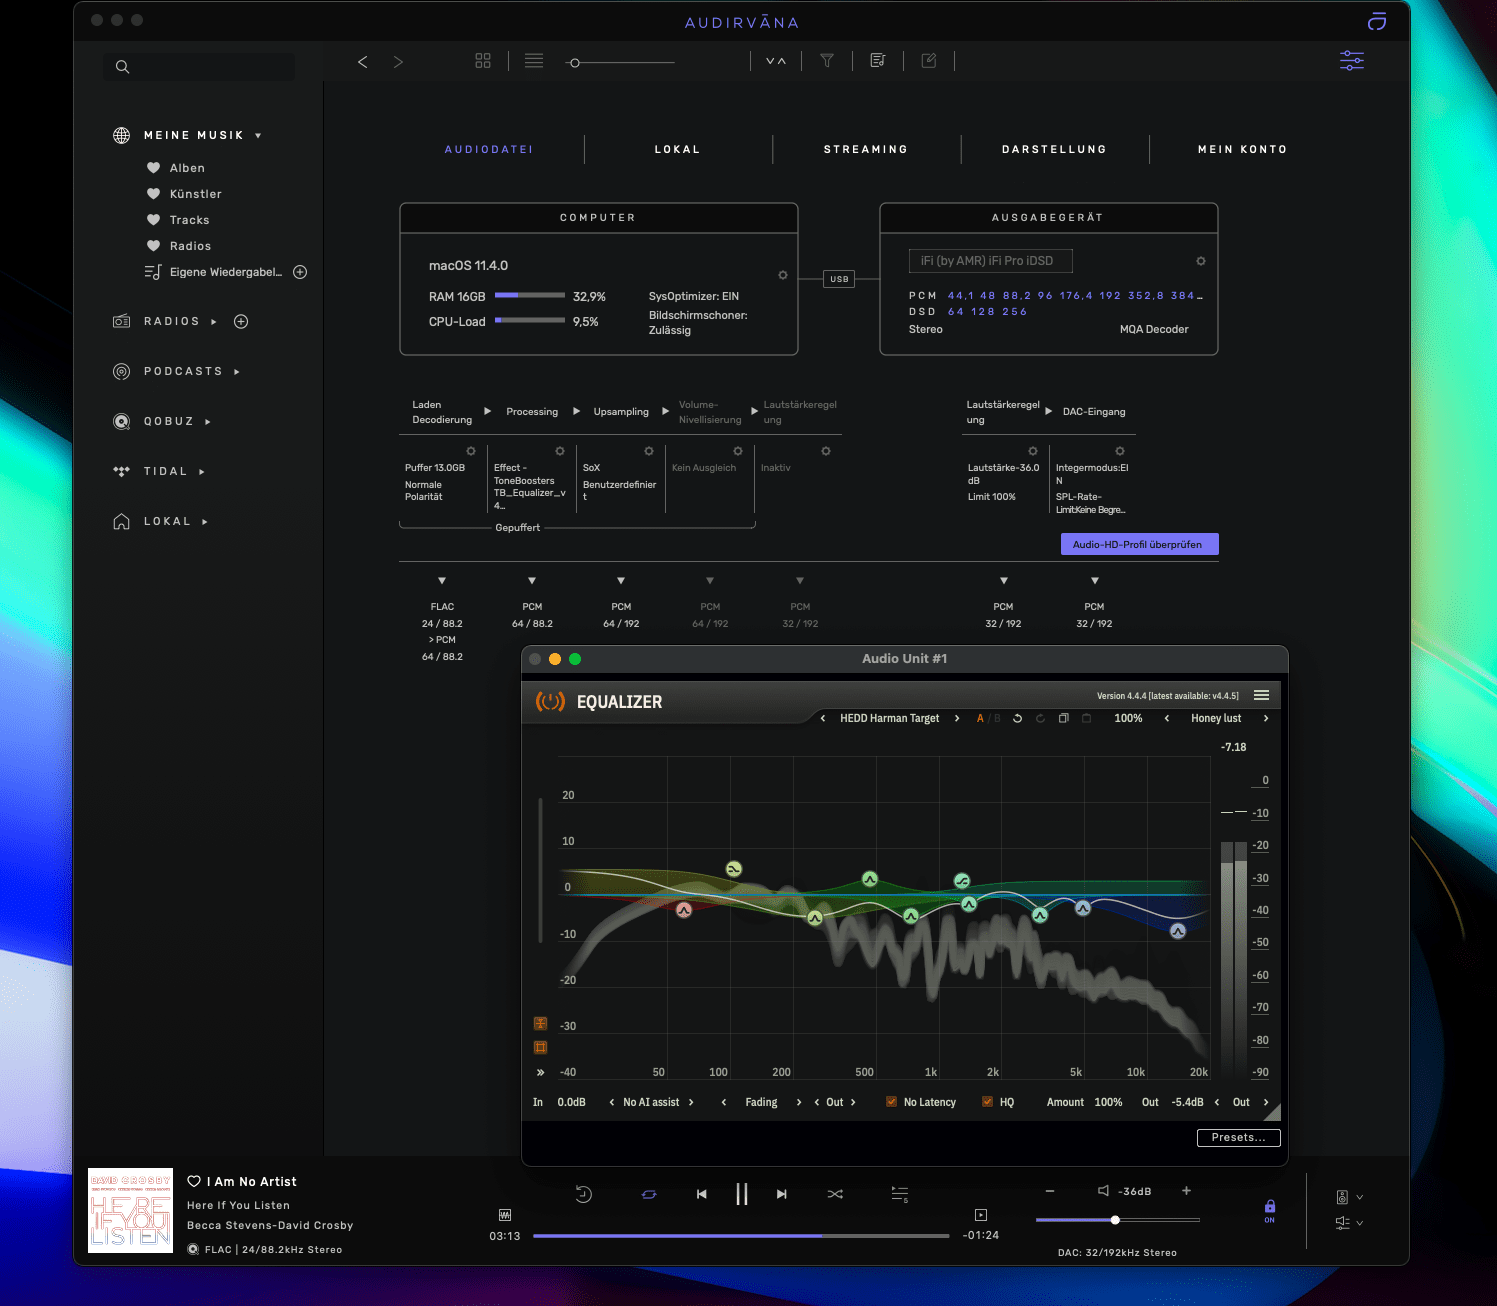Image resolution: width=1497 pixels, height=1306 pixels.
Task: Switch to grid view icon
Action: pyautogui.click(x=483, y=61)
